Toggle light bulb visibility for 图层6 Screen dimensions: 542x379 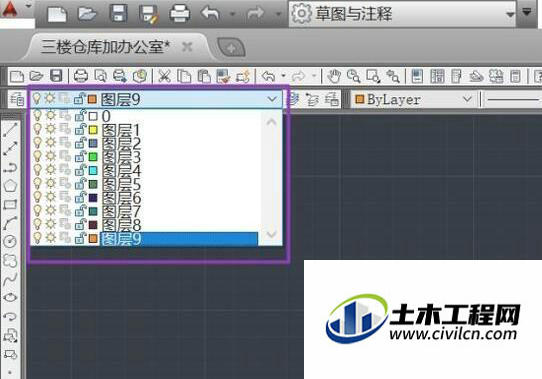[x=37, y=197]
